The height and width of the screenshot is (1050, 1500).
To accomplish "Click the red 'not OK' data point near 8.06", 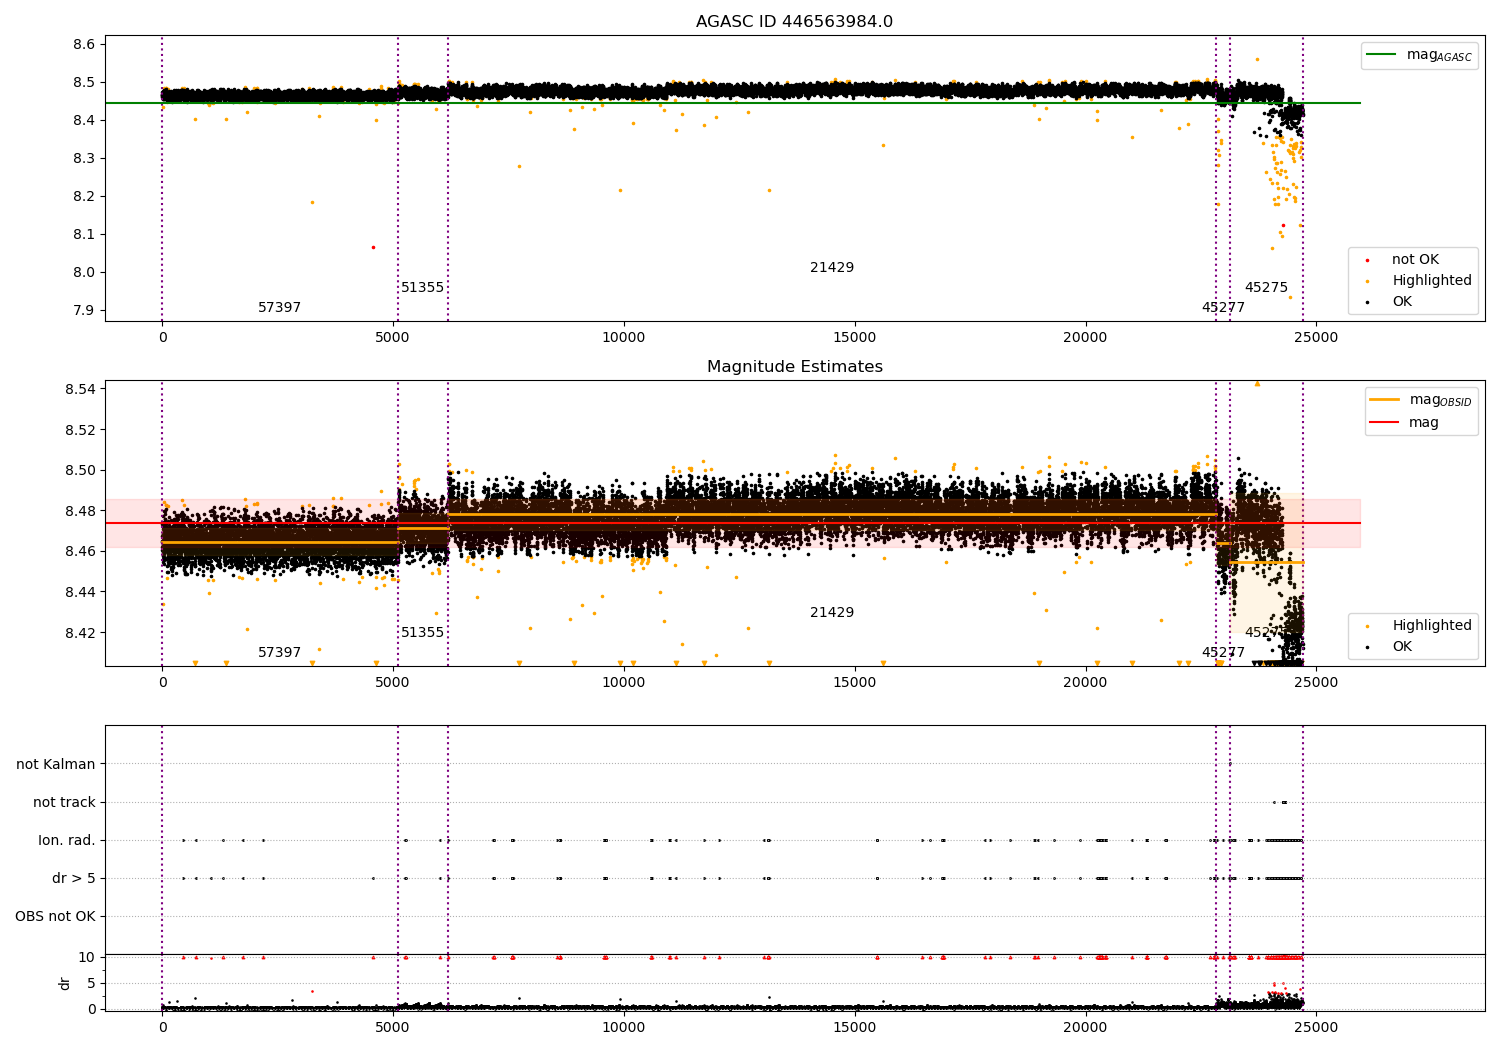I will click(x=373, y=247).
